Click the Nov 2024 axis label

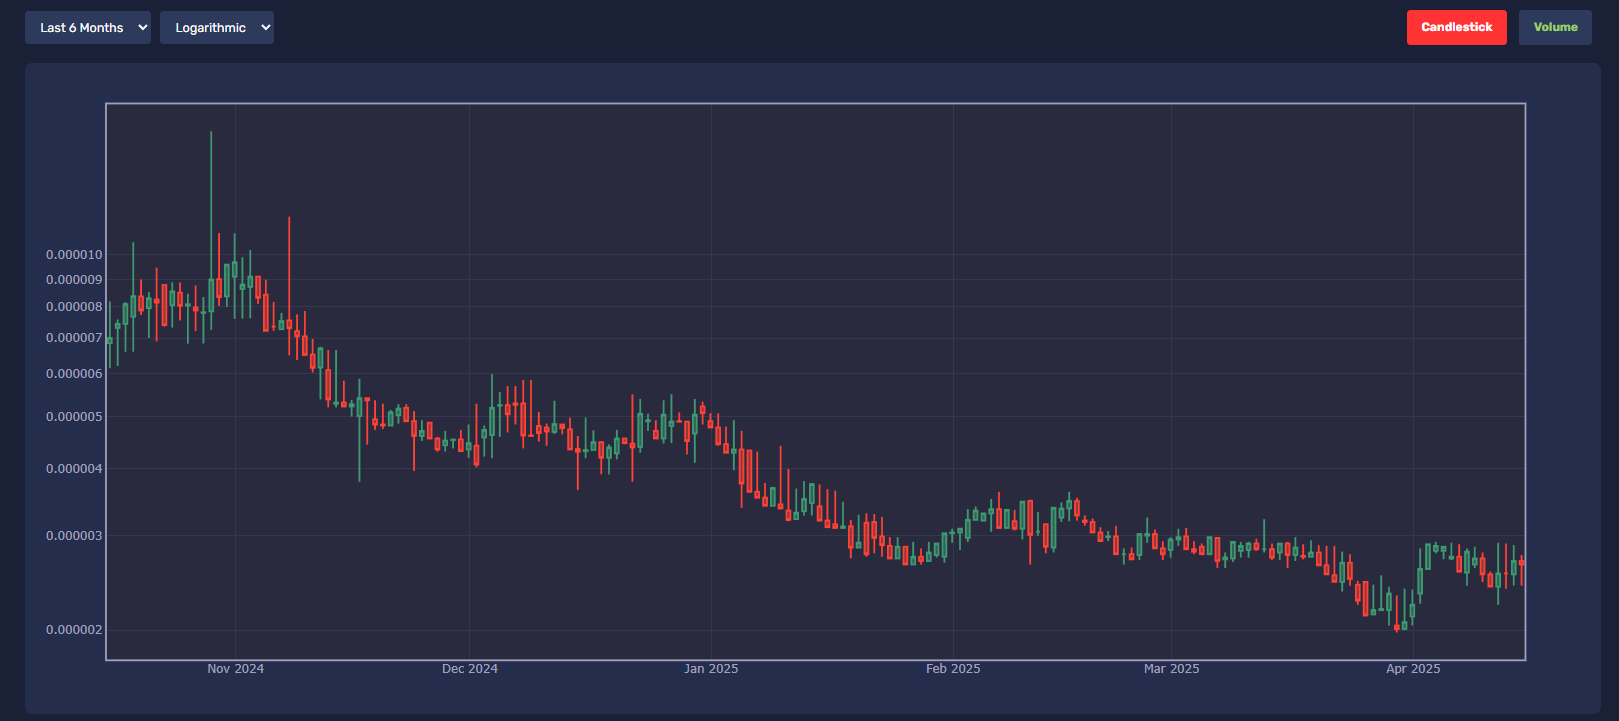236,669
